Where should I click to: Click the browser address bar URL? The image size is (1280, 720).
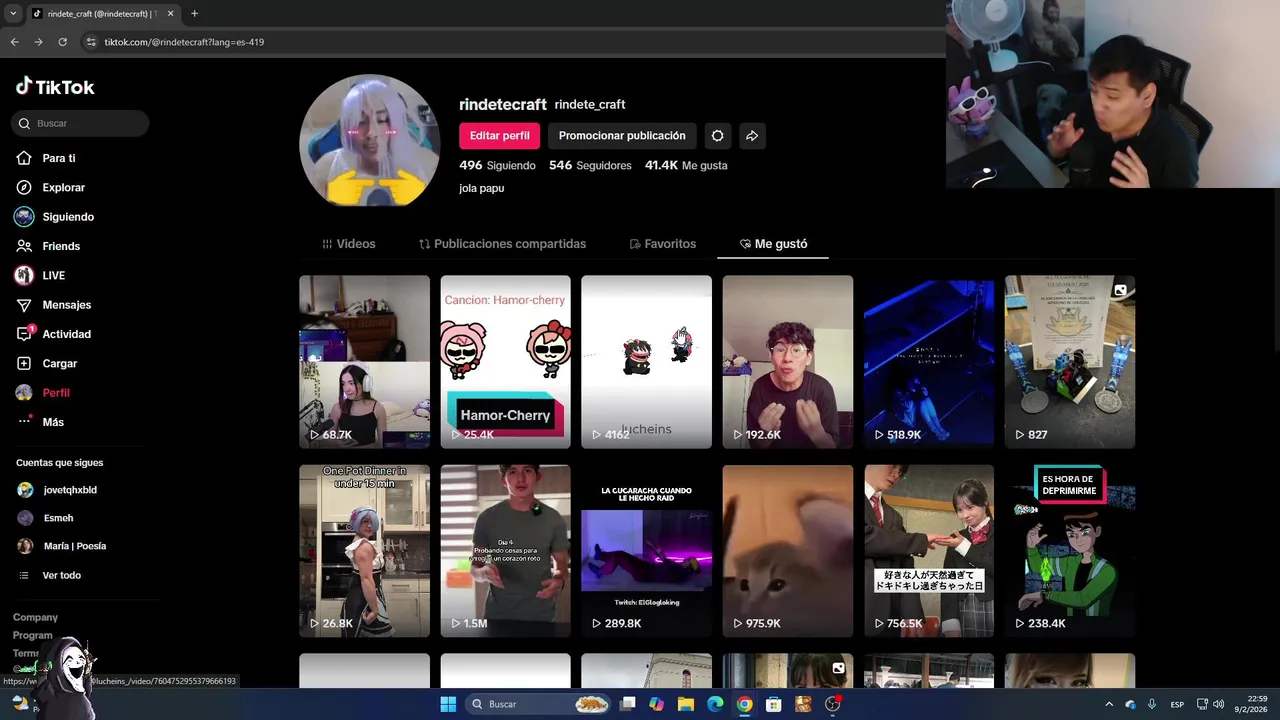184,42
